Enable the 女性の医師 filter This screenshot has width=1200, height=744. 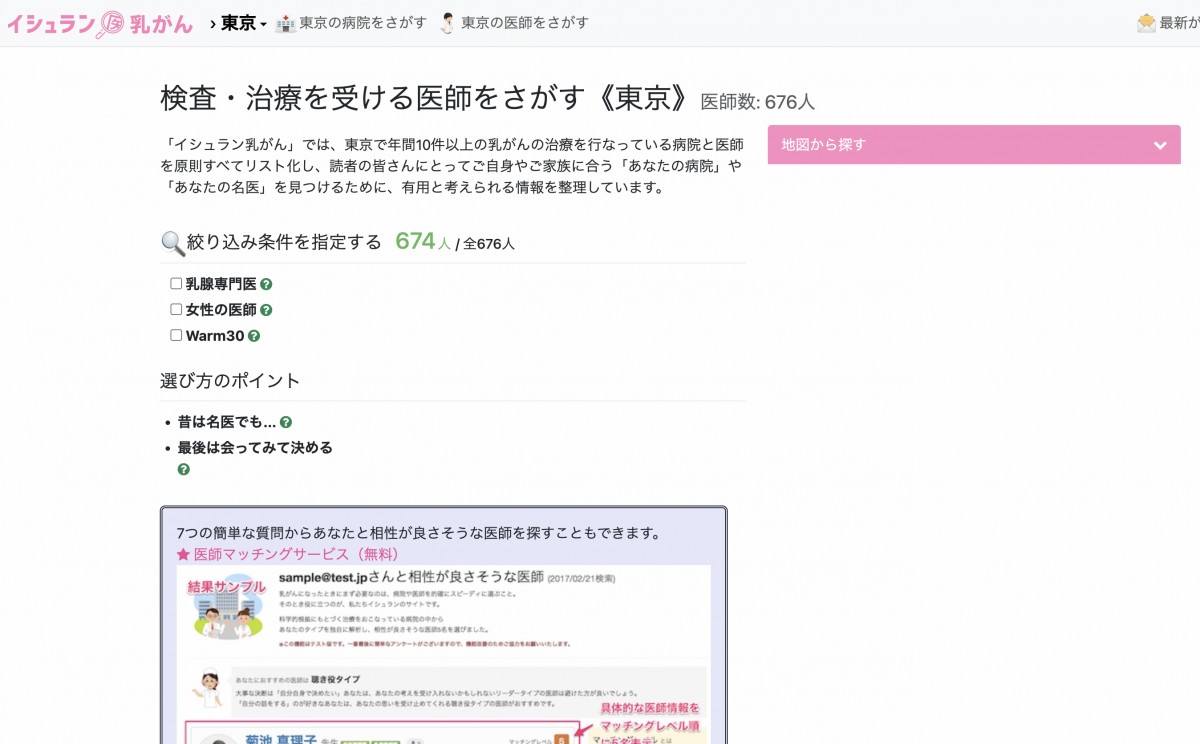coord(176,309)
